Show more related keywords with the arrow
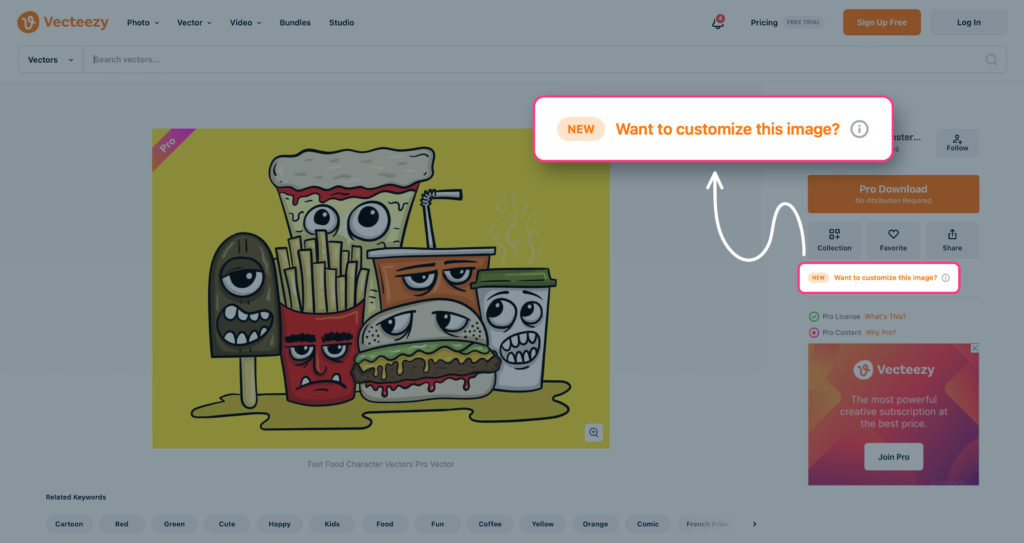The image size is (1024, 543). point(754,524)
